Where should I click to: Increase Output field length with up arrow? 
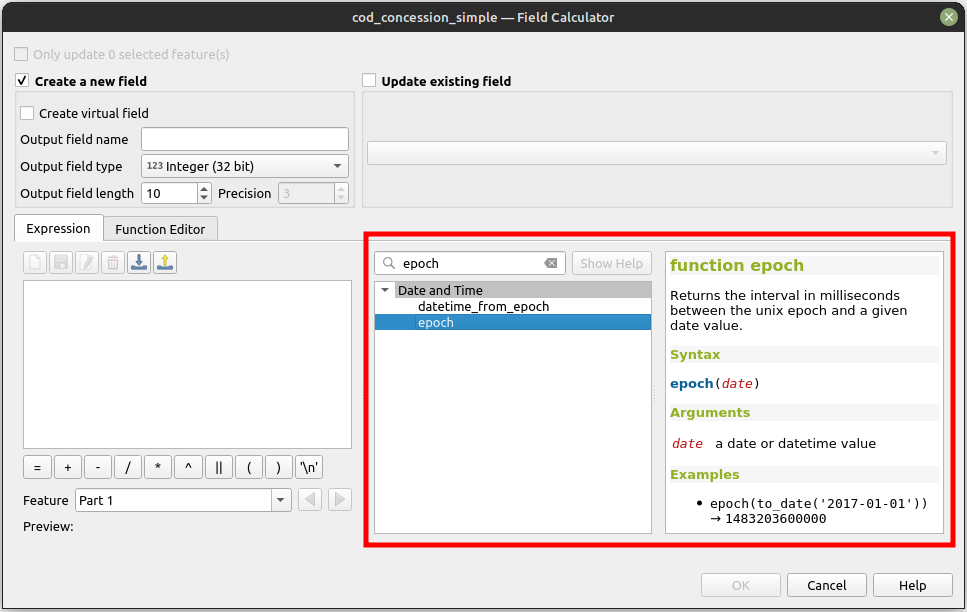coord(205,189)
